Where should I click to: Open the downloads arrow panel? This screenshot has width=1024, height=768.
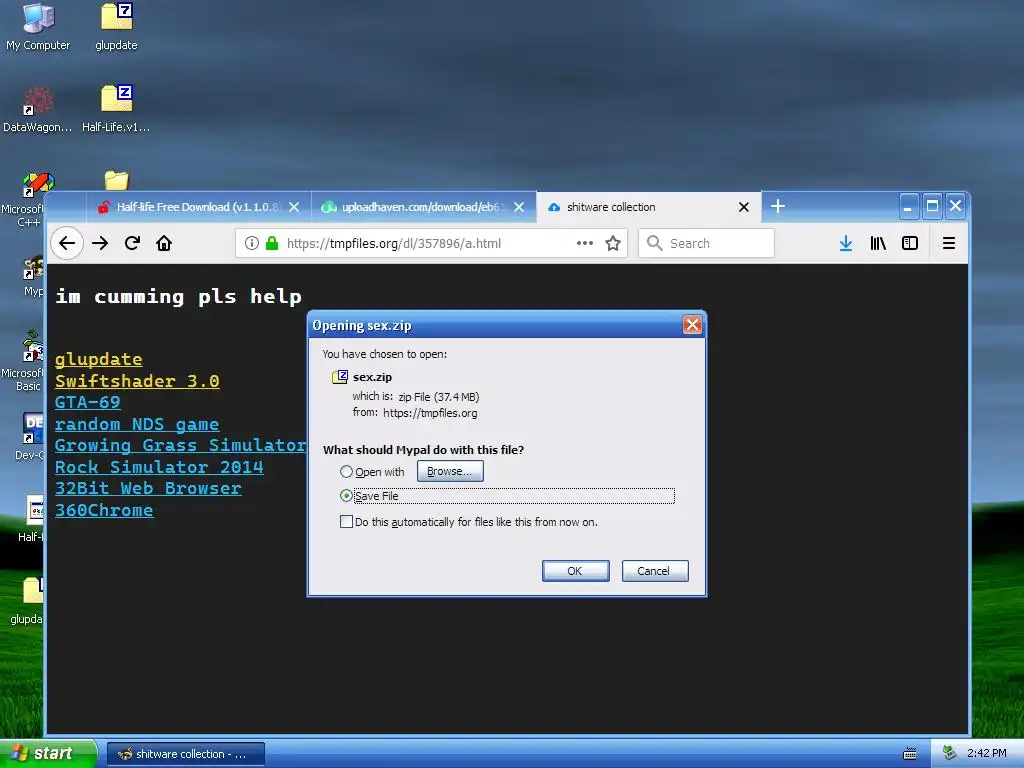[846, 244]
